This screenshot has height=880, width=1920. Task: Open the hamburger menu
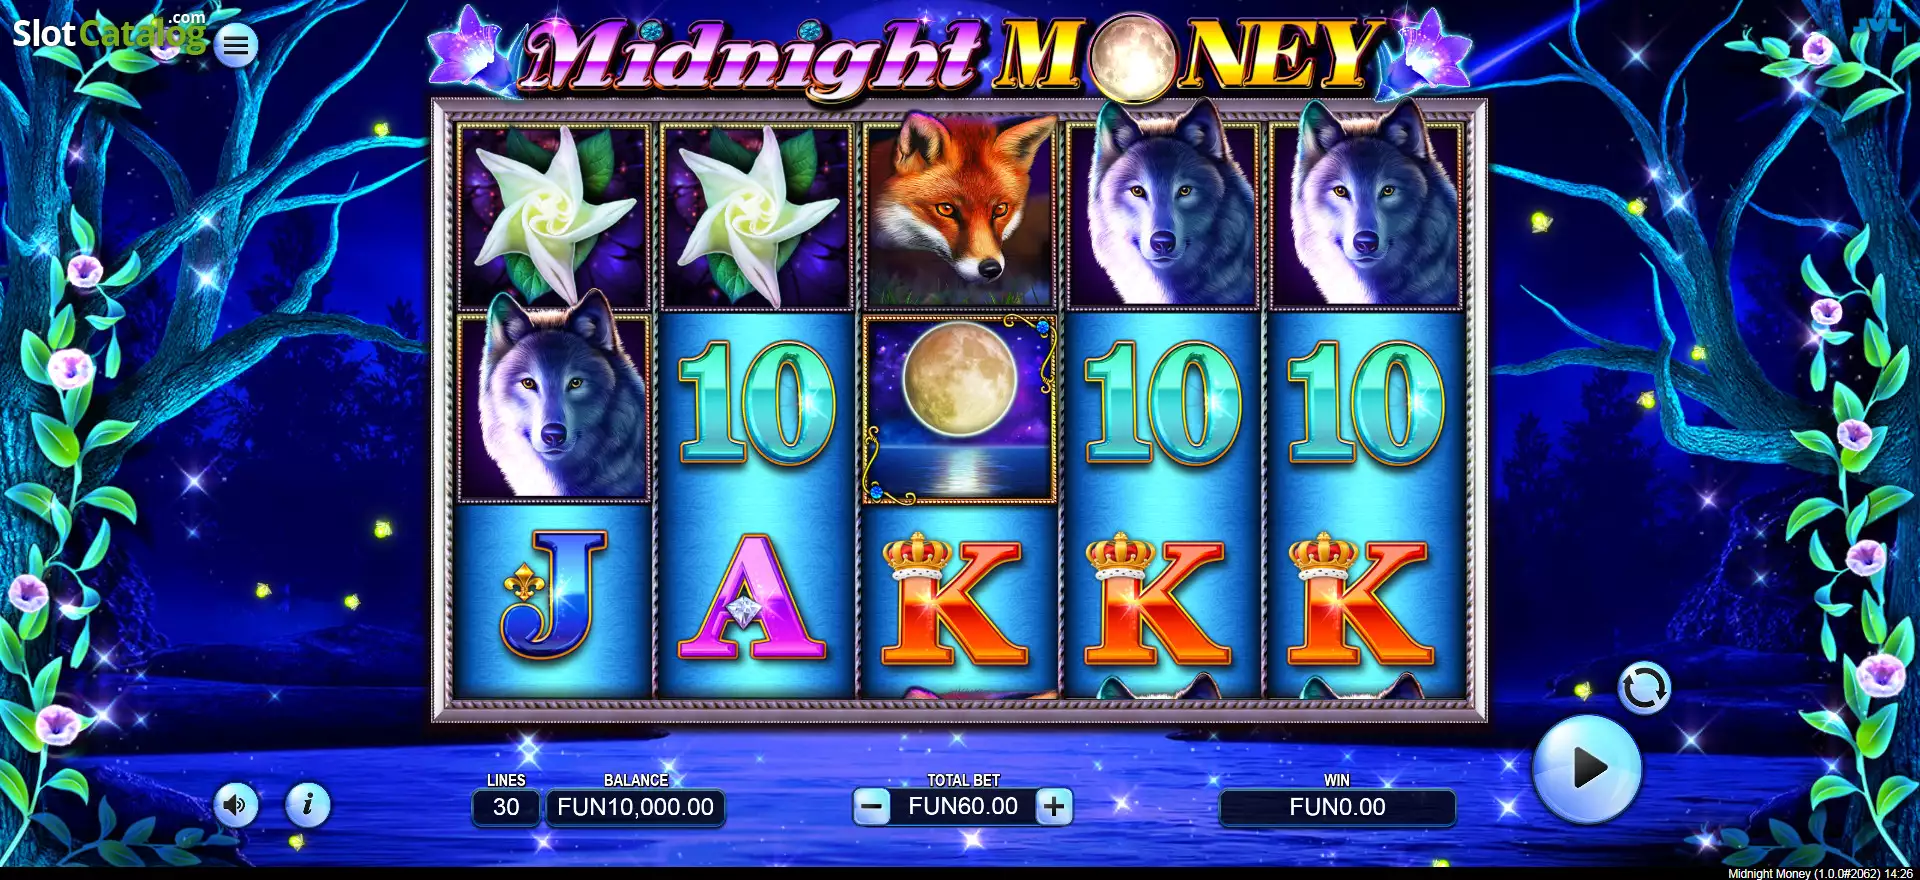[236, 45]
